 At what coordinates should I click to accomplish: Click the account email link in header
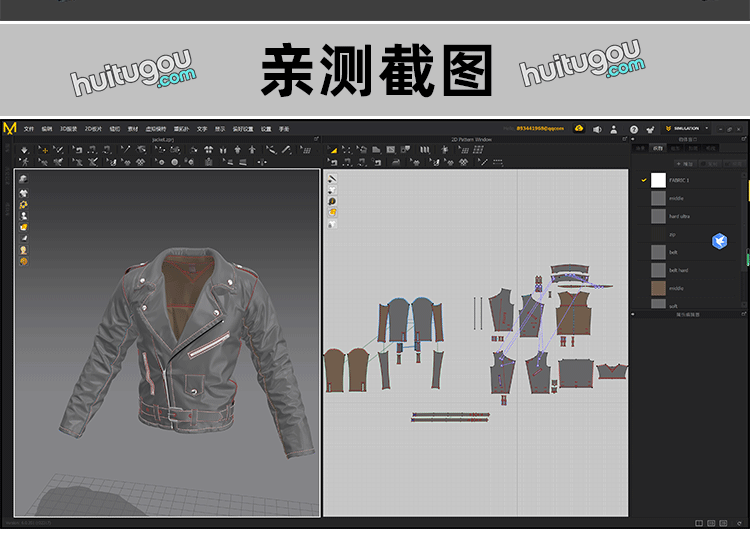pos(539,129)
